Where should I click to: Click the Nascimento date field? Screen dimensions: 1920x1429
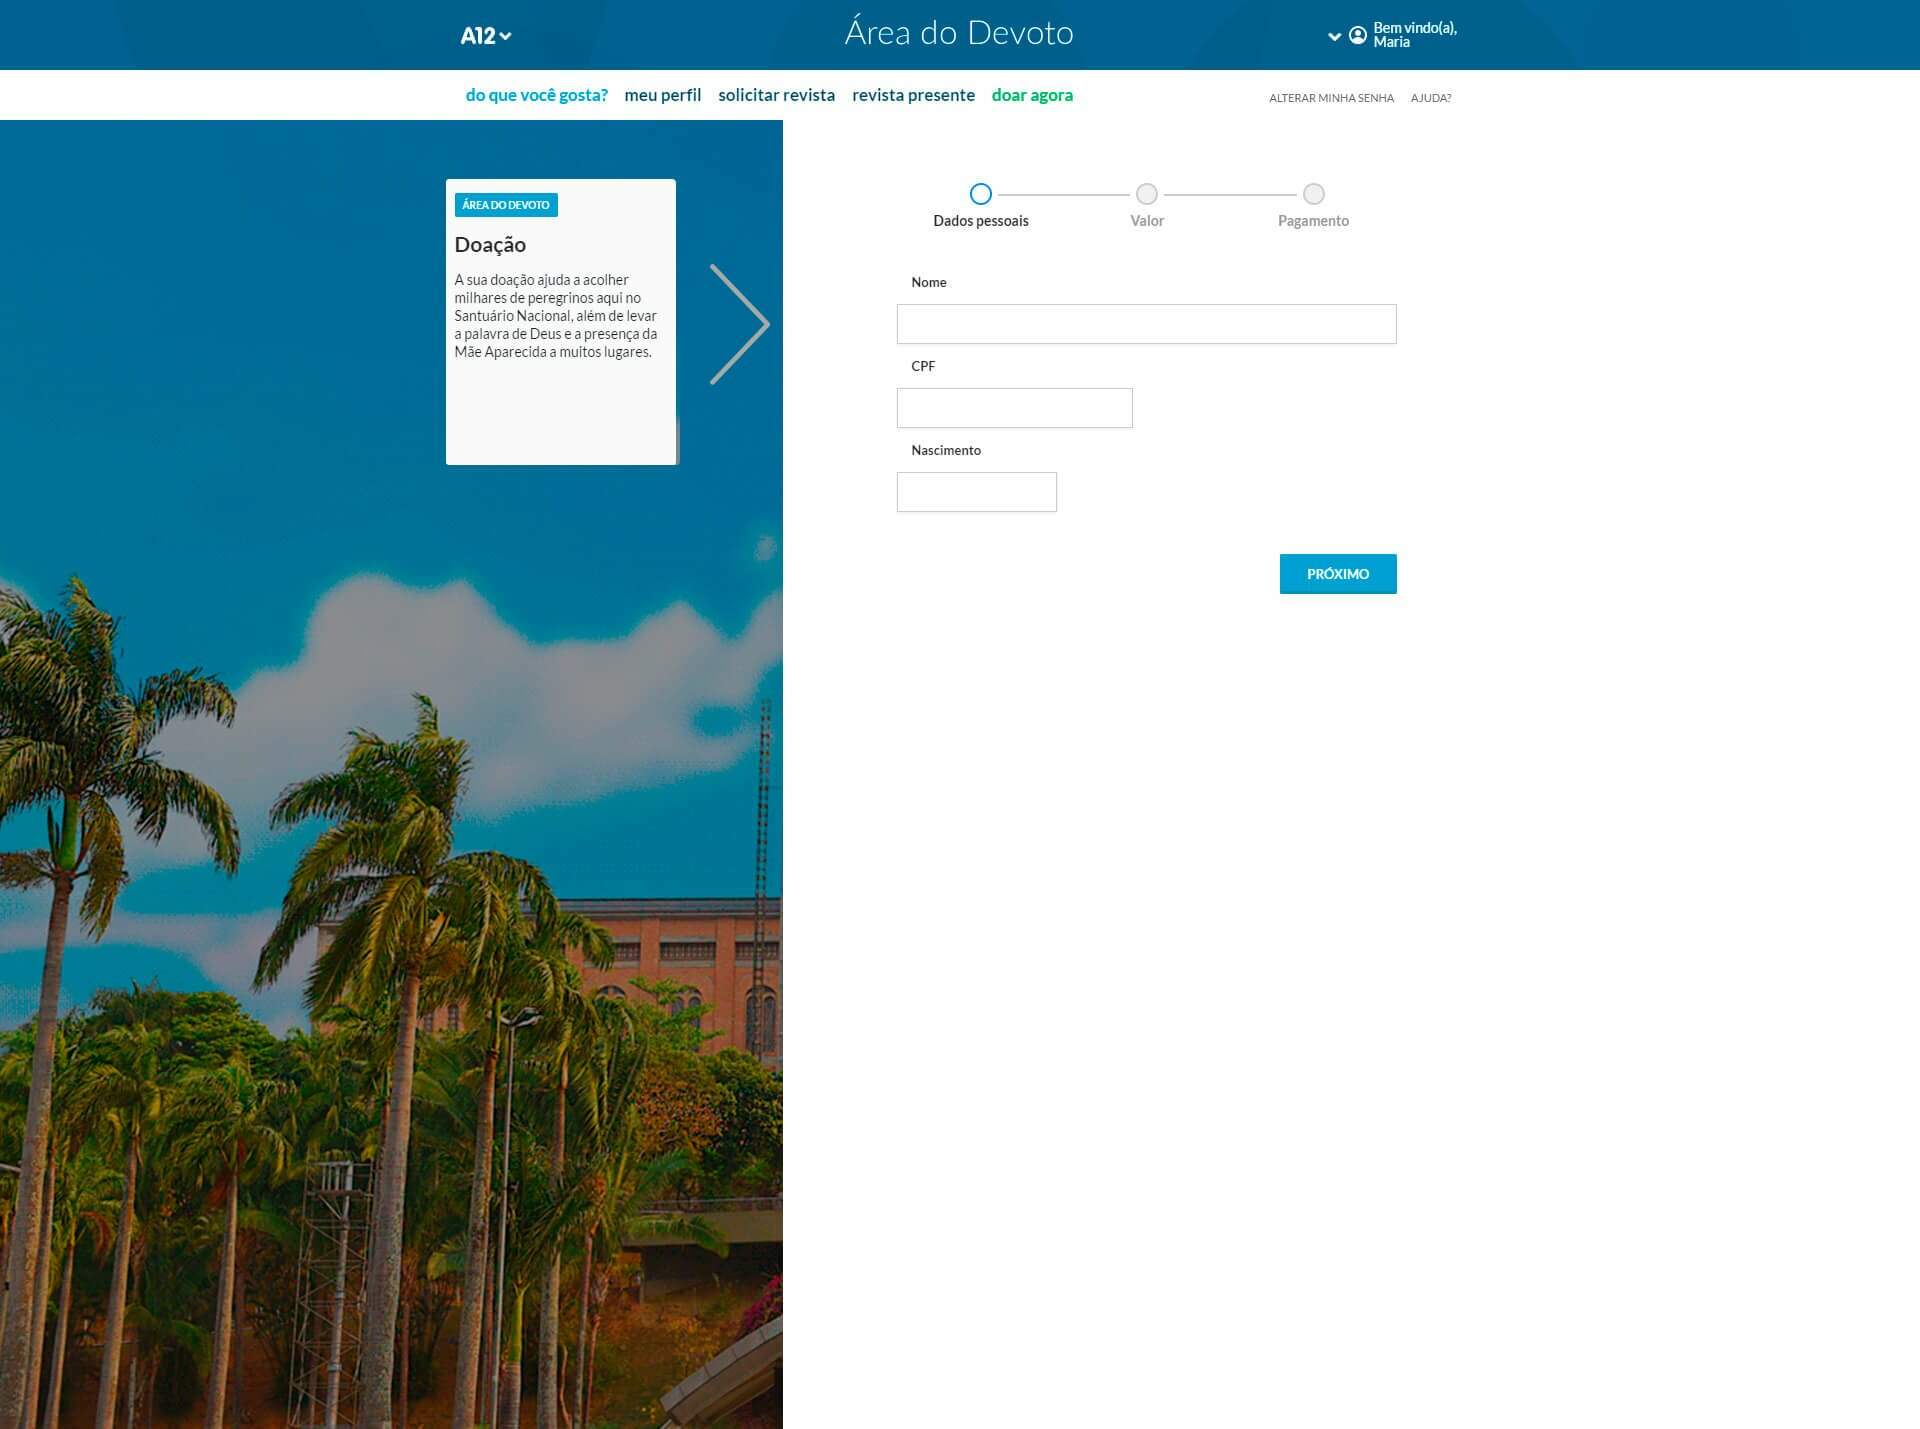point(976,492)
